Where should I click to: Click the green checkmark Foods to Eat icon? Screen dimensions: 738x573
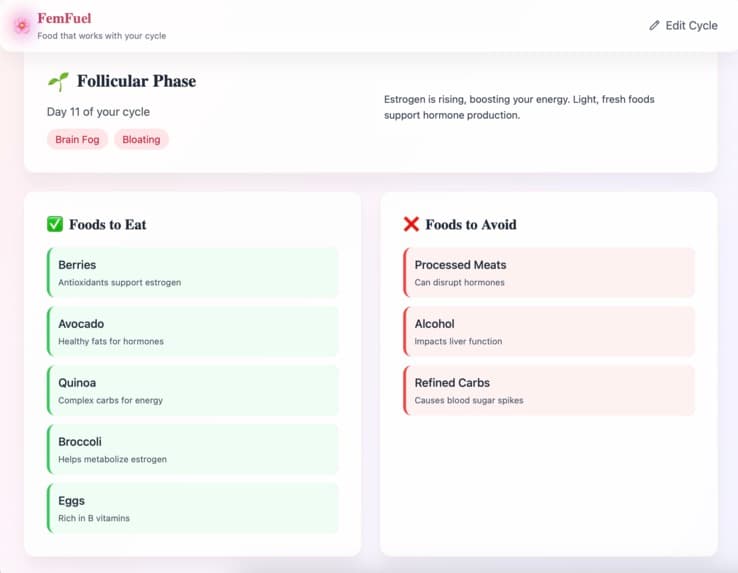[55, 224]
